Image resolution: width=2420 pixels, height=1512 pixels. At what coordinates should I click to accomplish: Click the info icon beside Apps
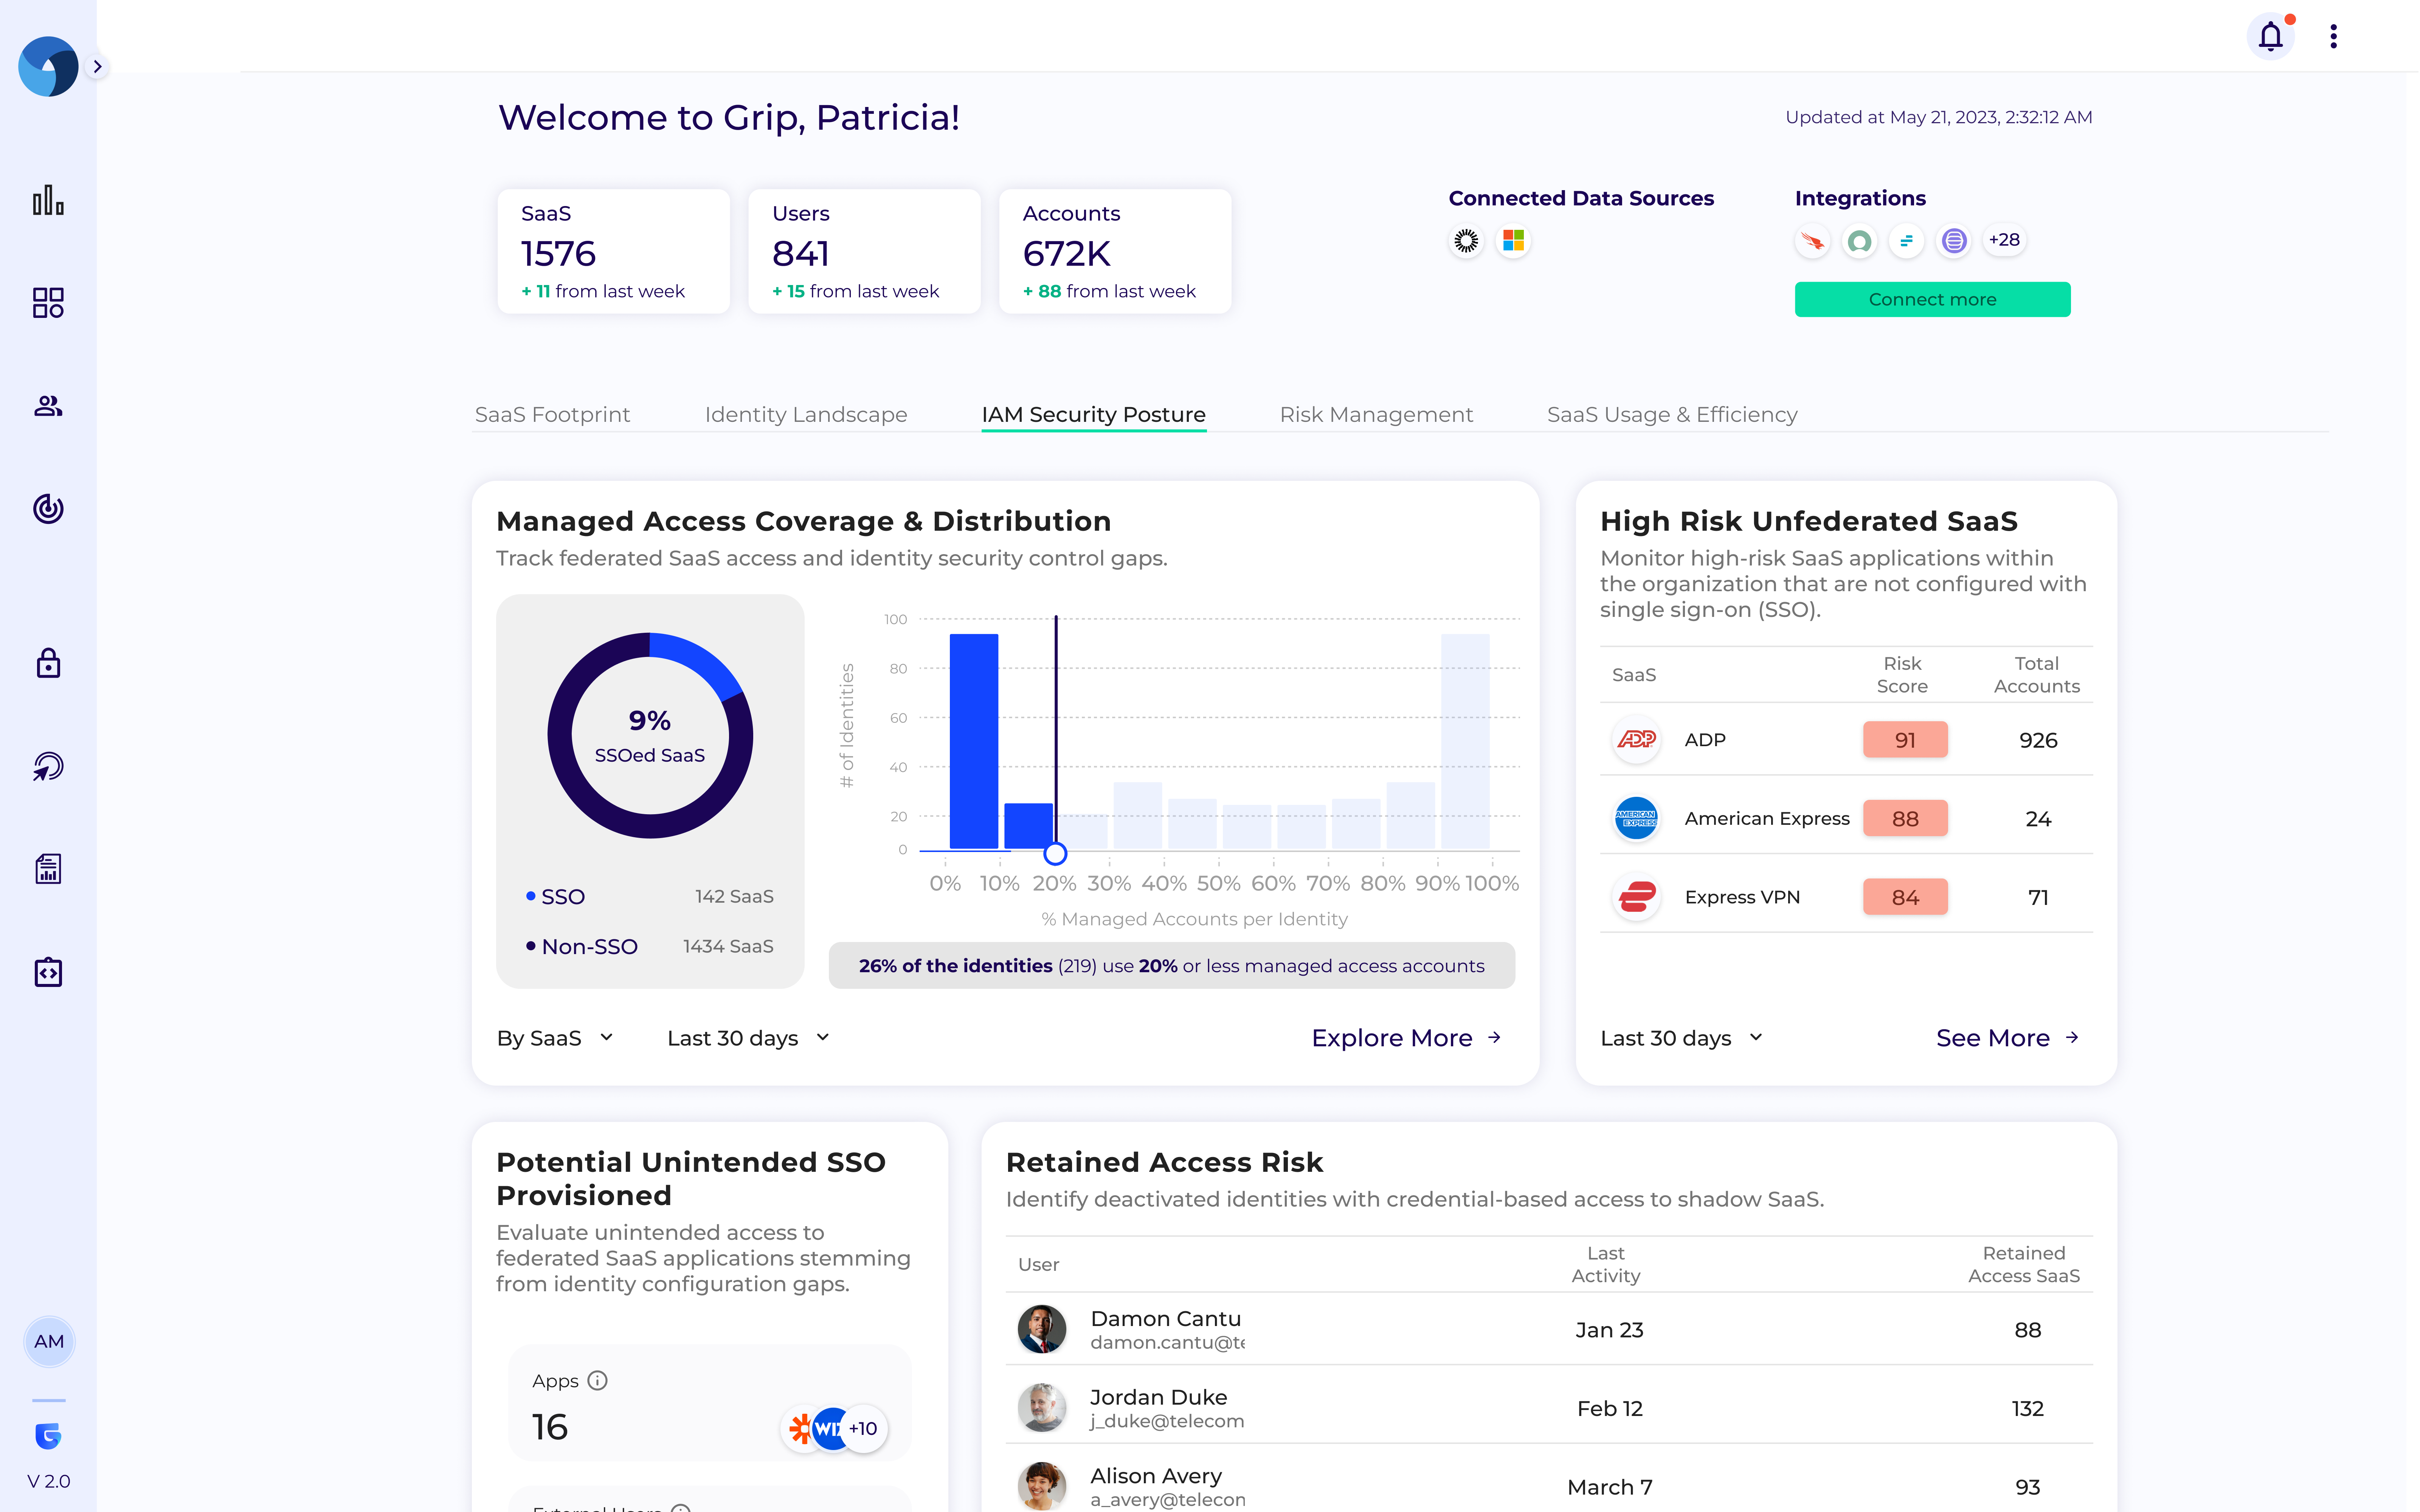pos(598,1380)
